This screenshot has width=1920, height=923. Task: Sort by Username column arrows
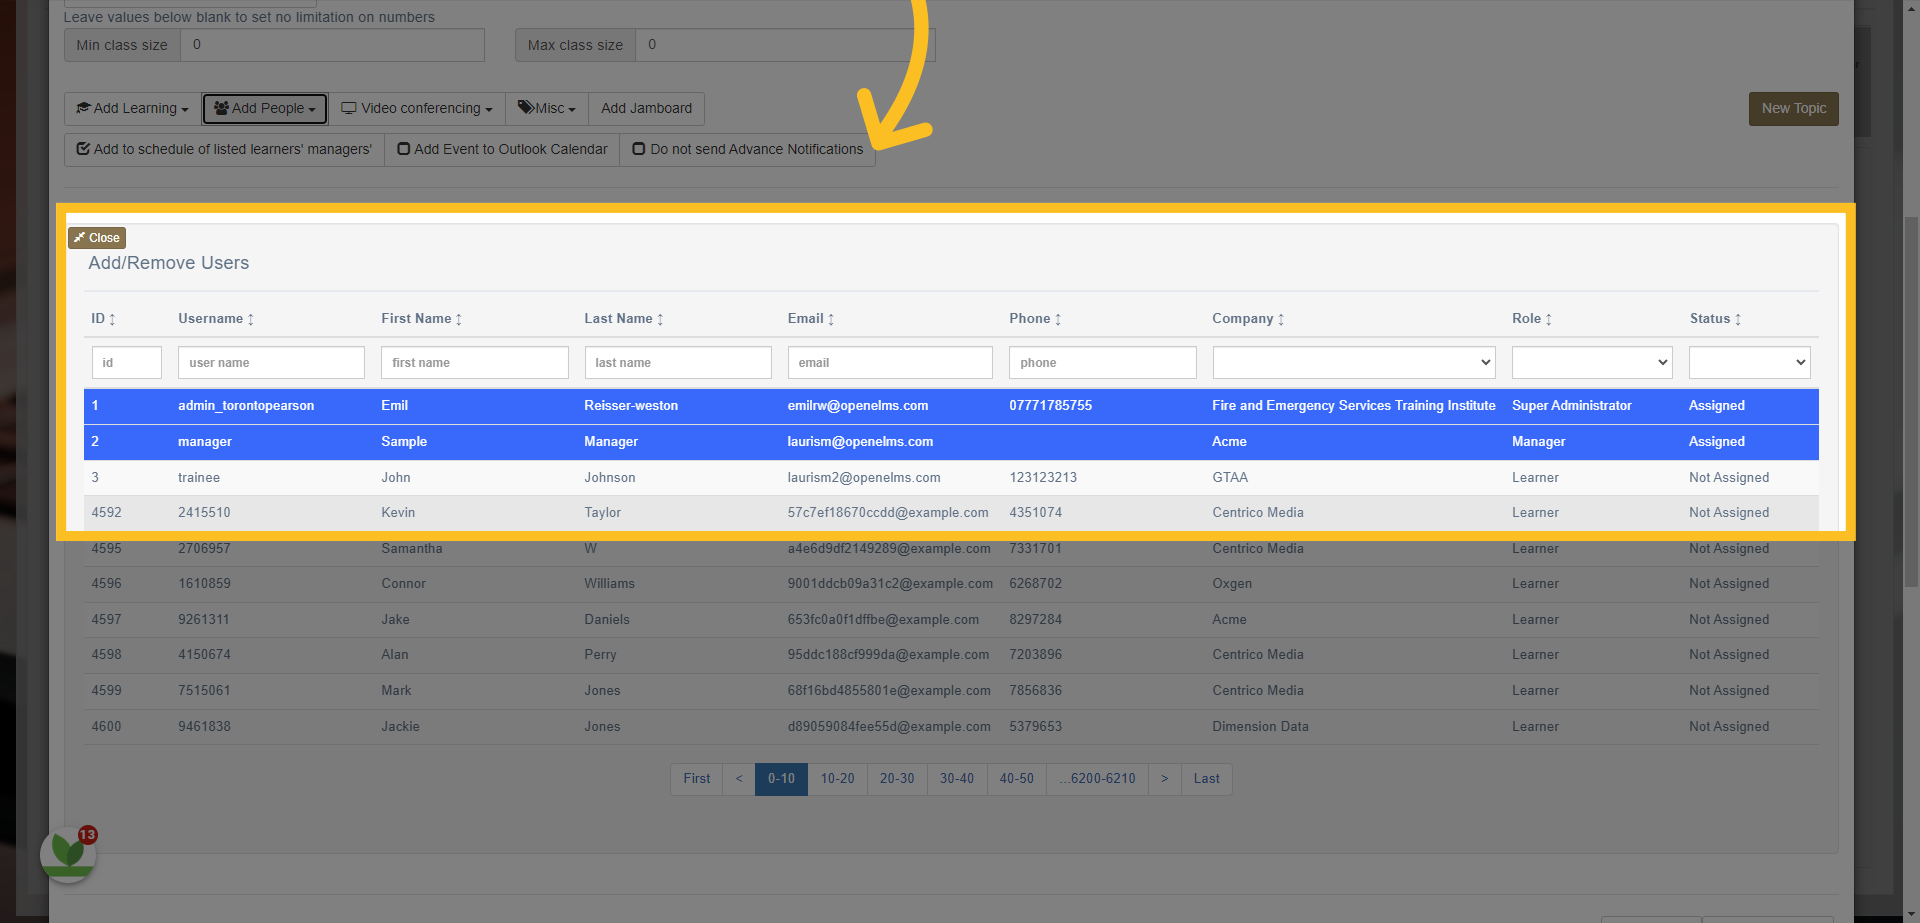[251, 319]
